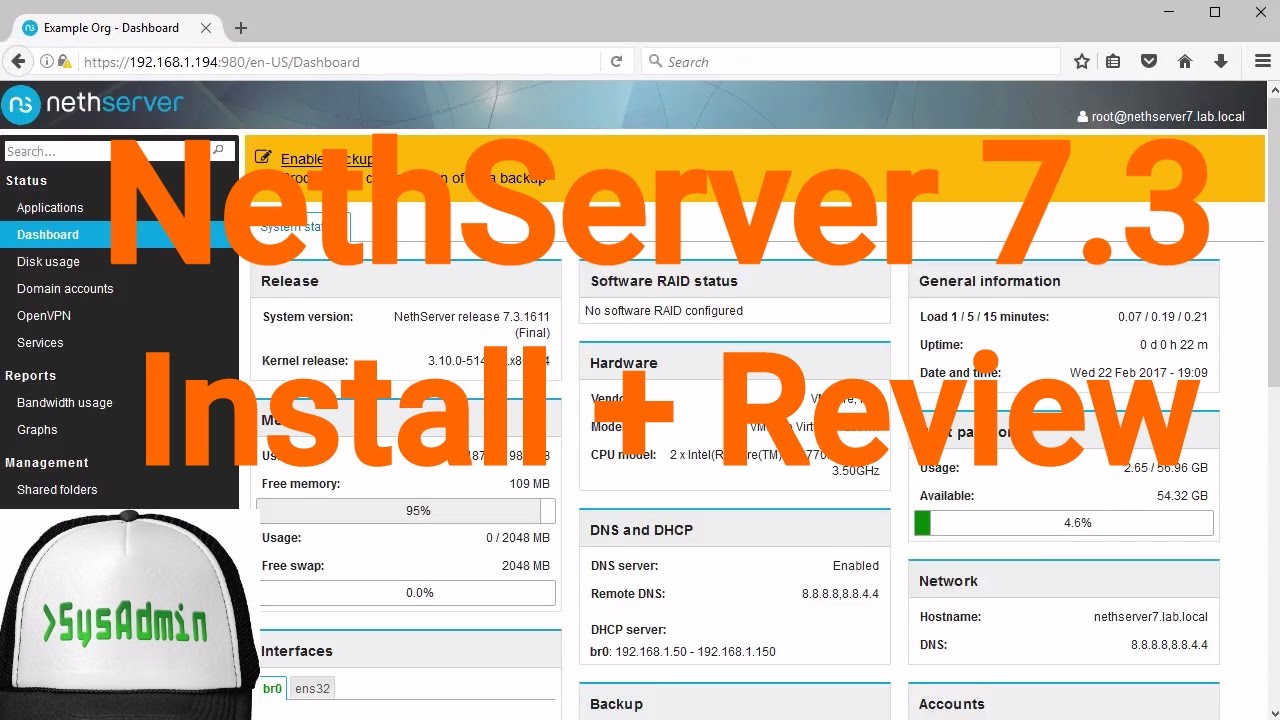Open the downloads arrow icon
Image resolution: width=1280 pixels, height=720 pixels.
pyautogui.click(x=1221, y=61)
